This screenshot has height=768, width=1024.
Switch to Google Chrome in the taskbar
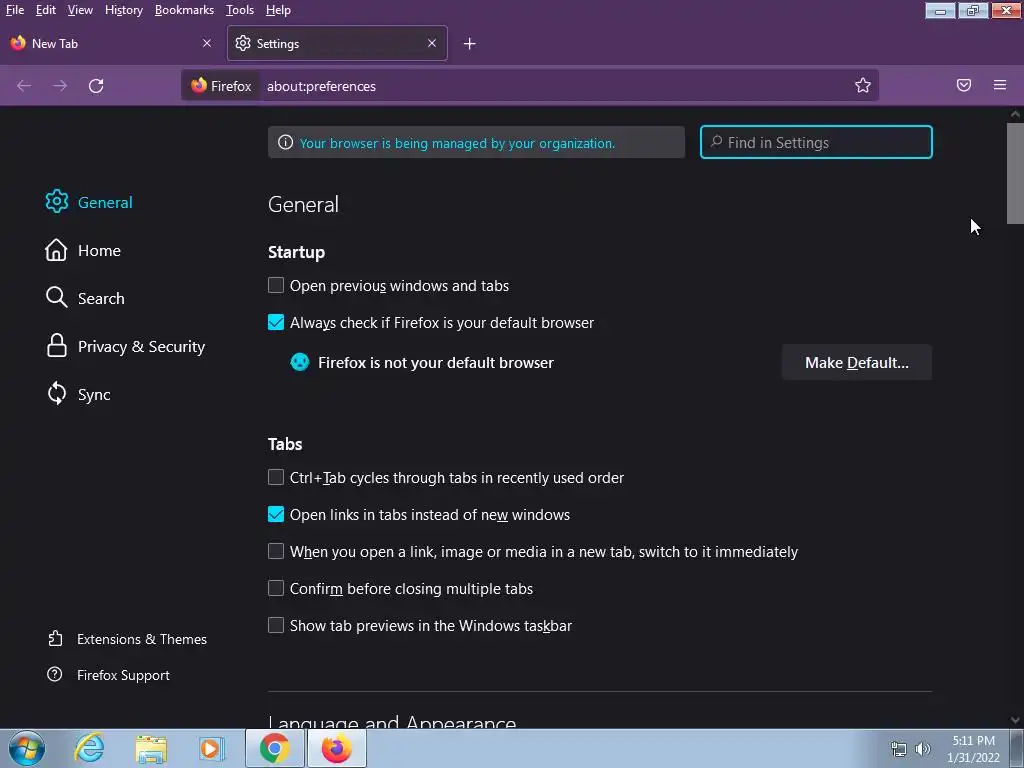(275, 748)
